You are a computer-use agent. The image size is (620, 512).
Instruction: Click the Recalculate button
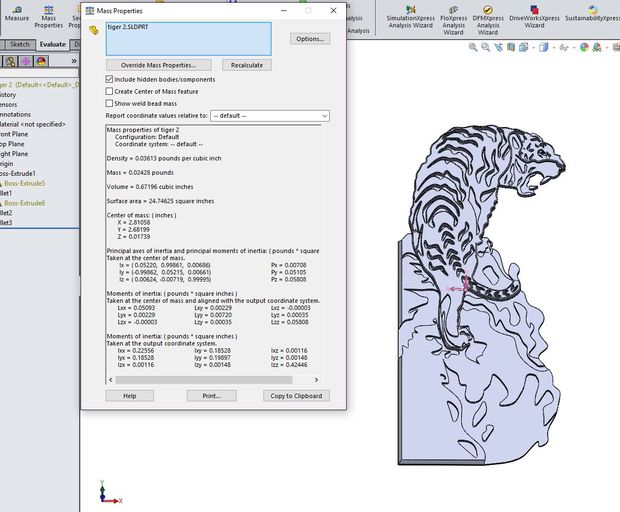coord(247,65)
